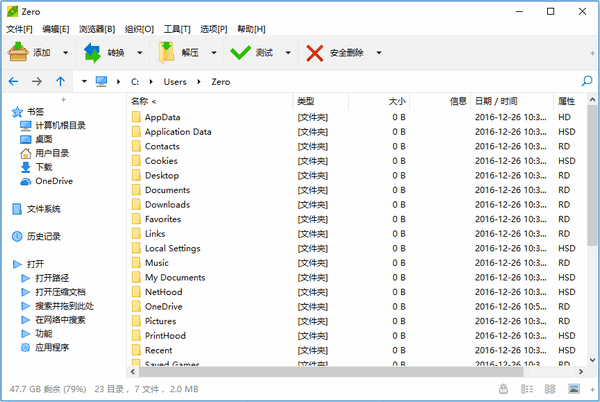The width and height of the screenshot is (600, 402).
Task: Click the padlock password icon in status bar
Action: 502,388
